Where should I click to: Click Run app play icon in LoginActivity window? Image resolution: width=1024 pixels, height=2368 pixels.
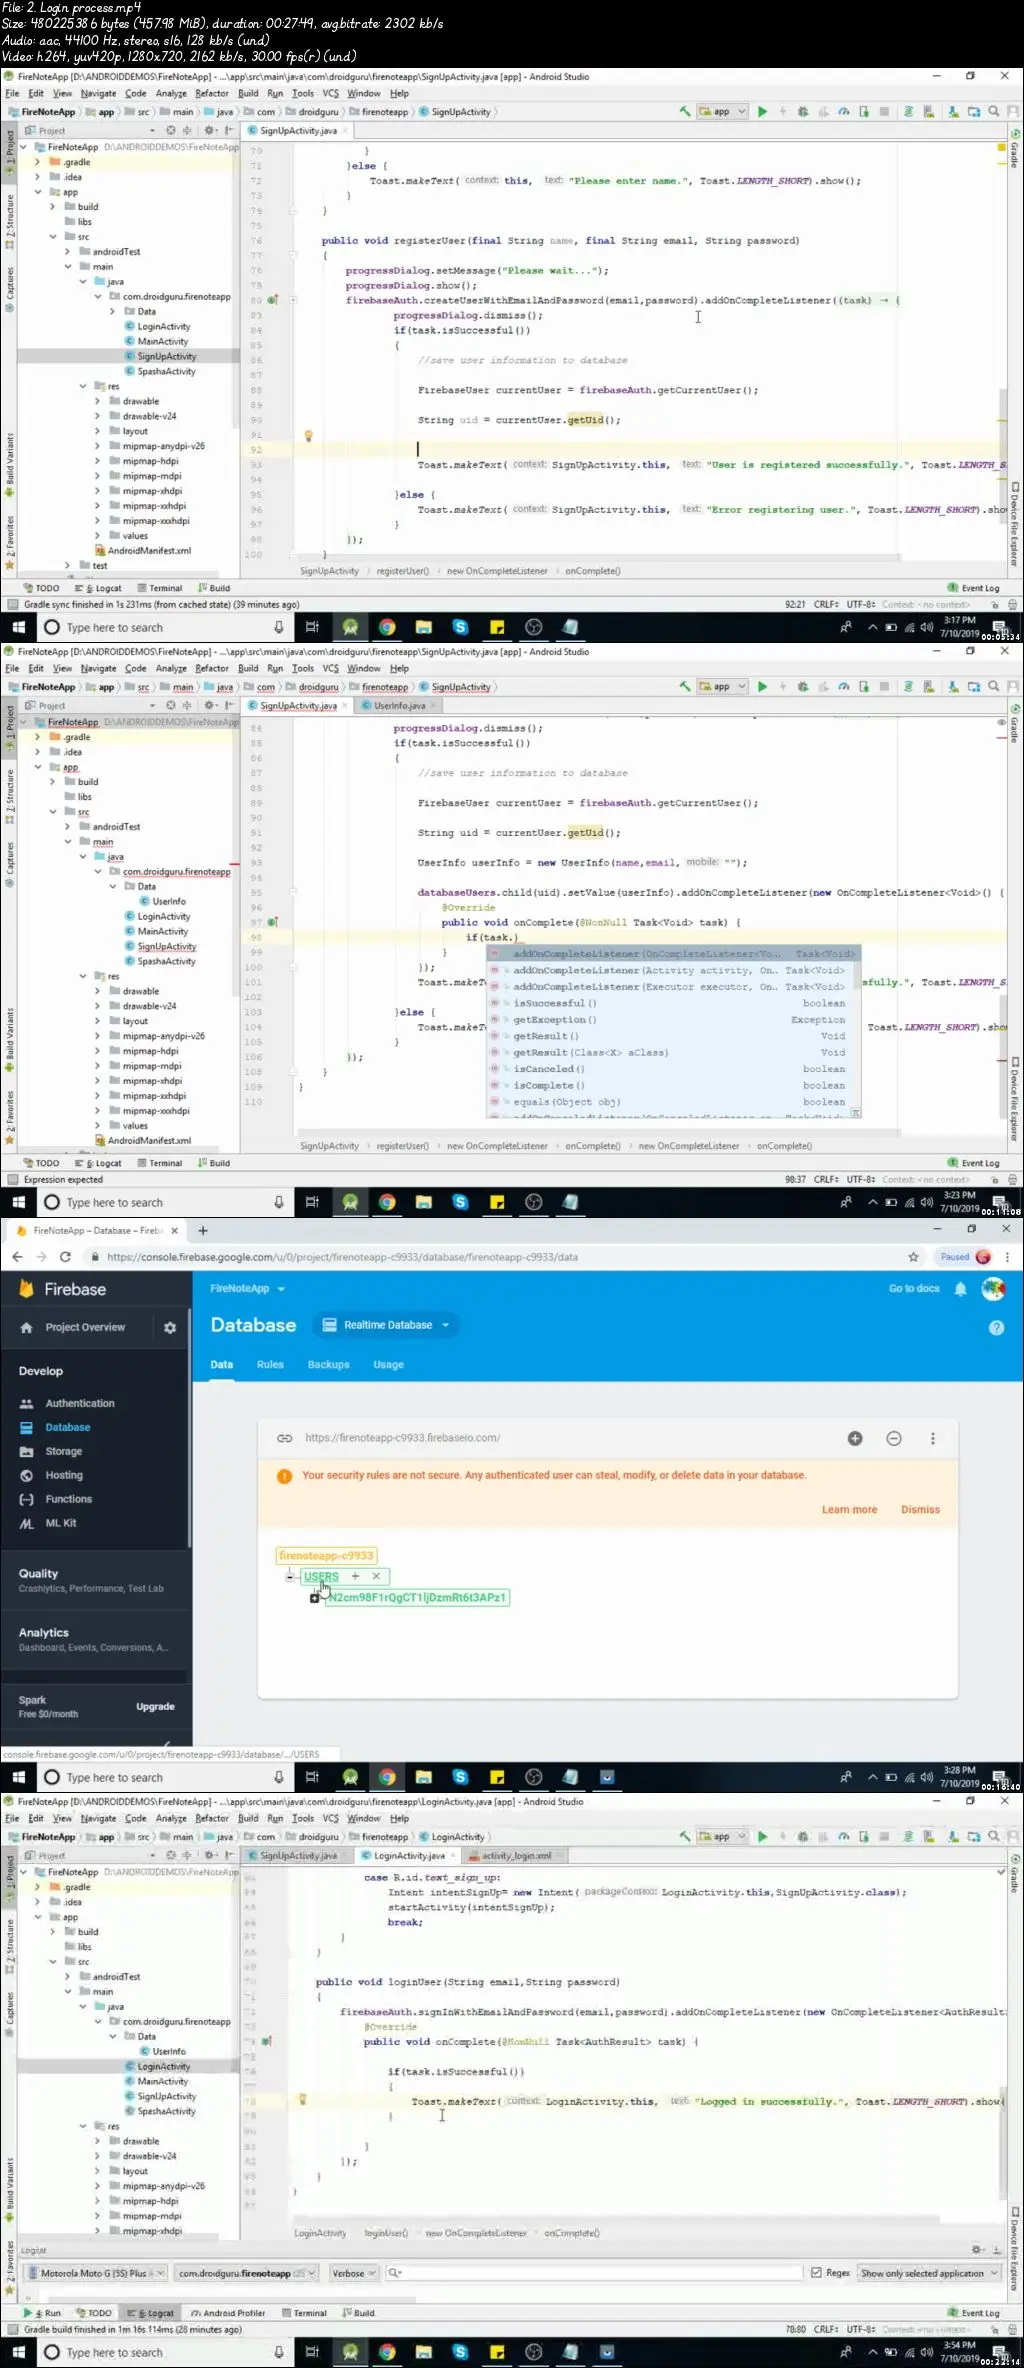tap(762, 1836)
